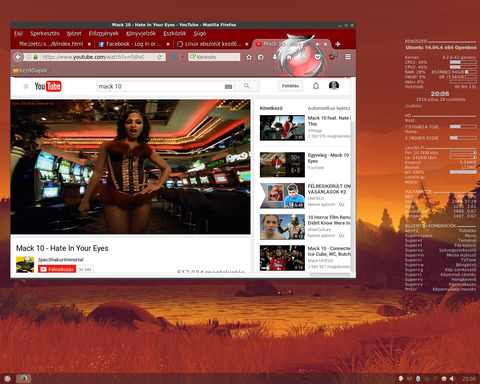The image size is (480, 384).
Task: Open the Könyvjelzők menu
Action: coord(141,33)
